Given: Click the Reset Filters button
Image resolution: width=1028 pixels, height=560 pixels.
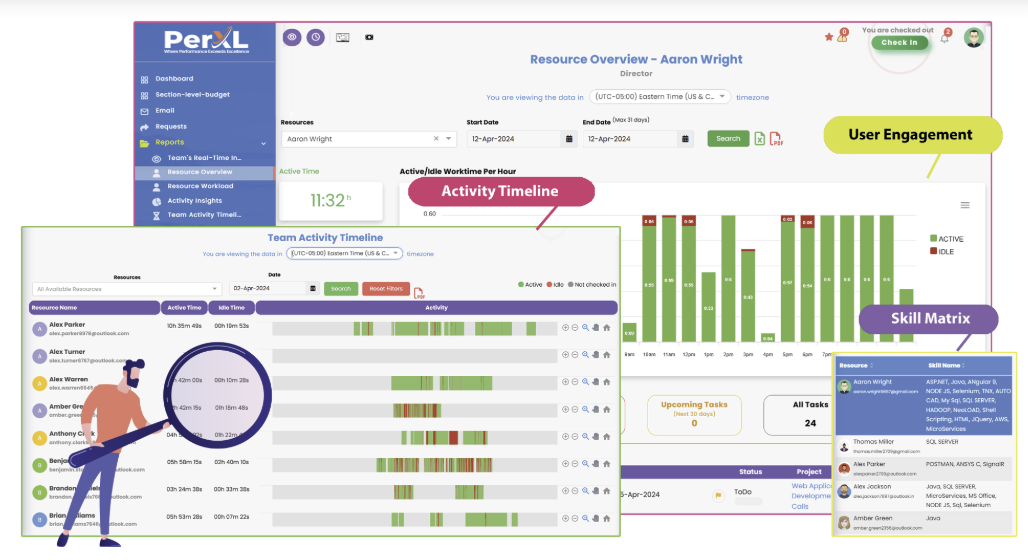Looking at the screenshot, I should (386, 288).
